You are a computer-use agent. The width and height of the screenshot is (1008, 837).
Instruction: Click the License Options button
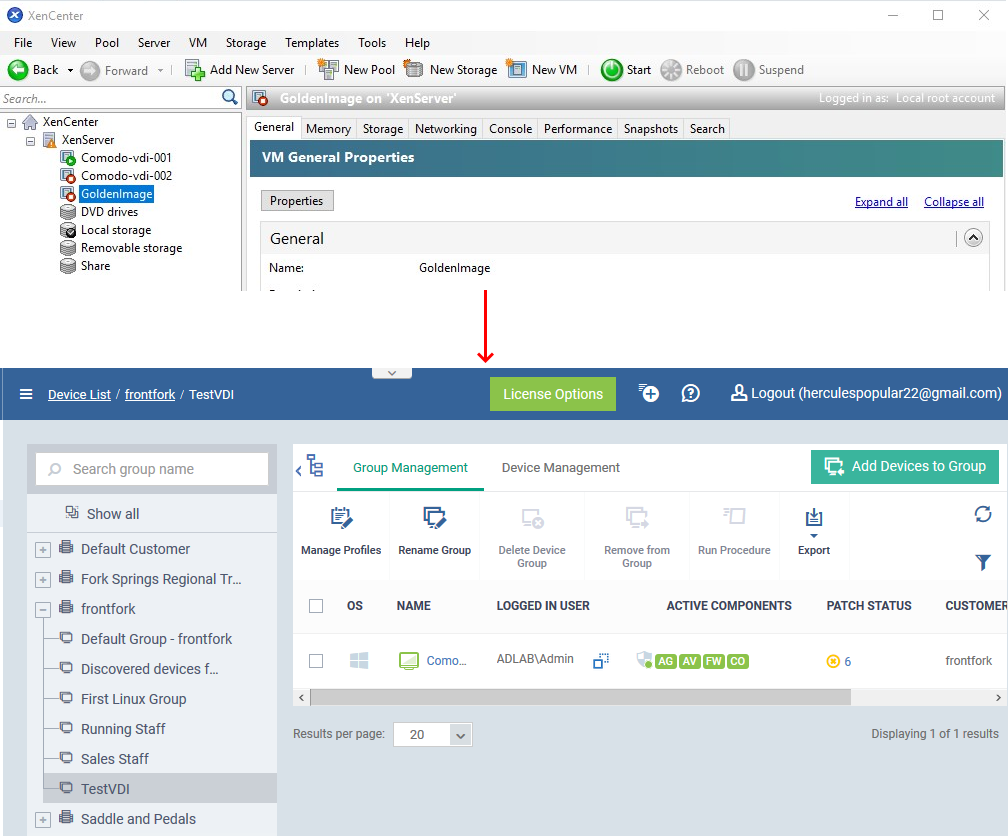coord(552,394)
